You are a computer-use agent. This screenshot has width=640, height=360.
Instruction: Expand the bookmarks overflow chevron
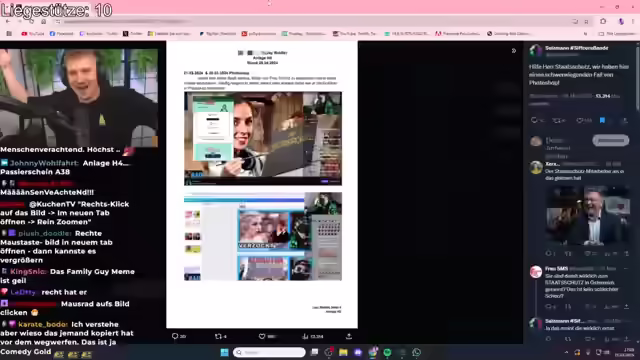click(585, 34)
